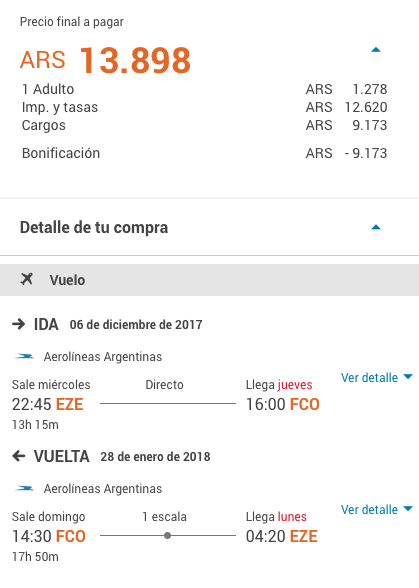The width and height of the screenshot is (419, 588).
Task: Select the Vuelo section header
Action: pyautogui.click(x=209, y=280)
